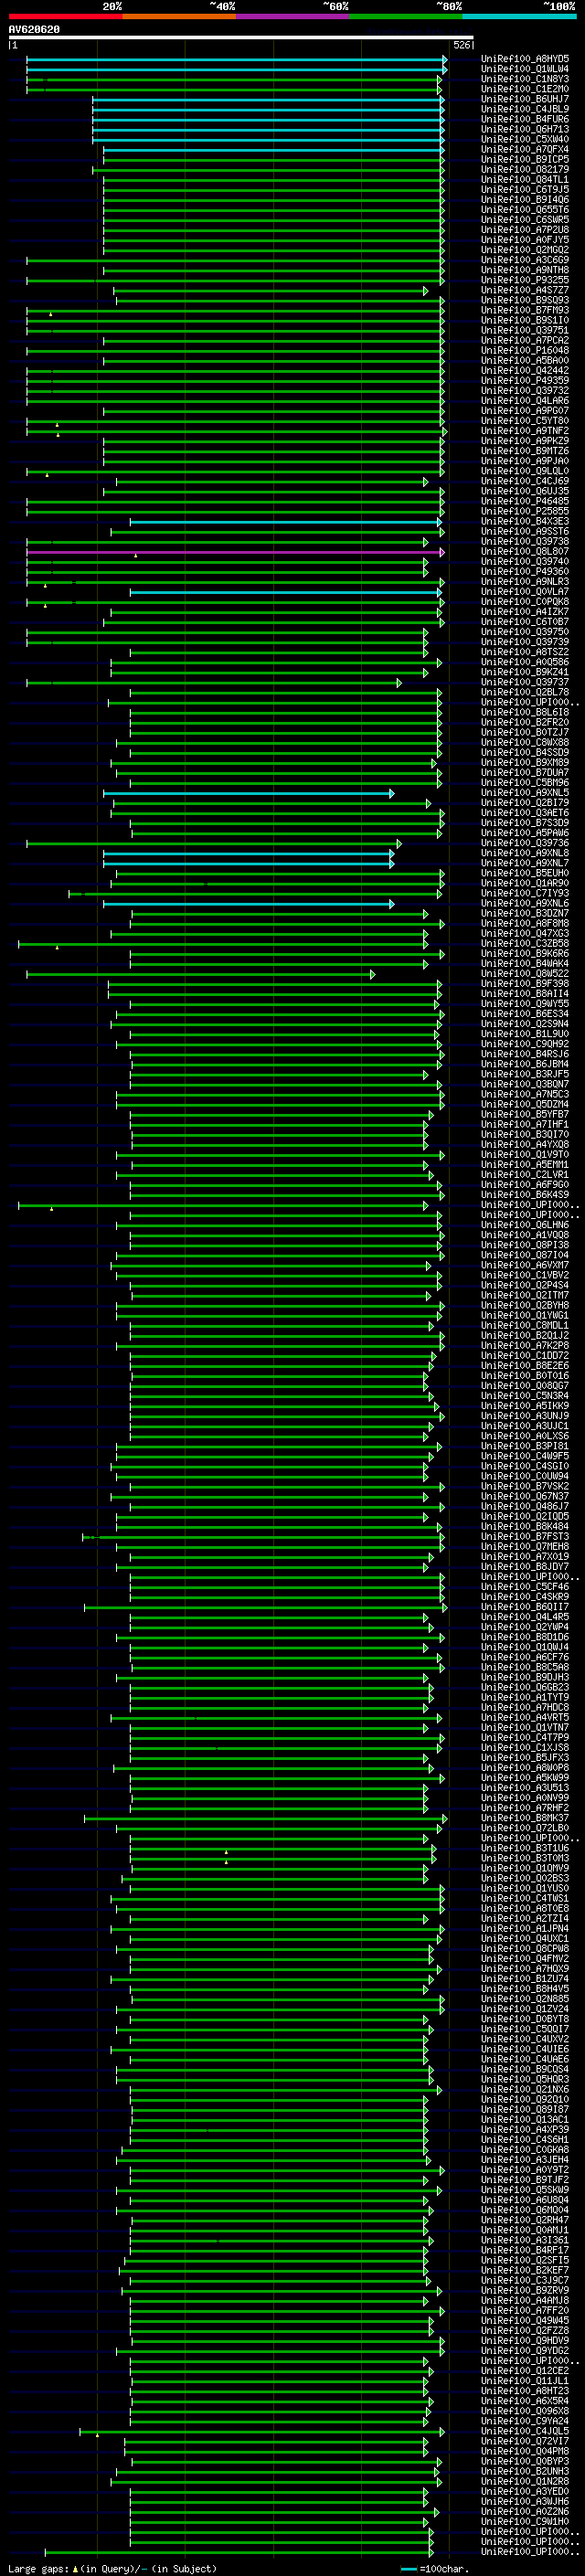
Task: Select label UniRef100_C5XW40
Action: 525,139
